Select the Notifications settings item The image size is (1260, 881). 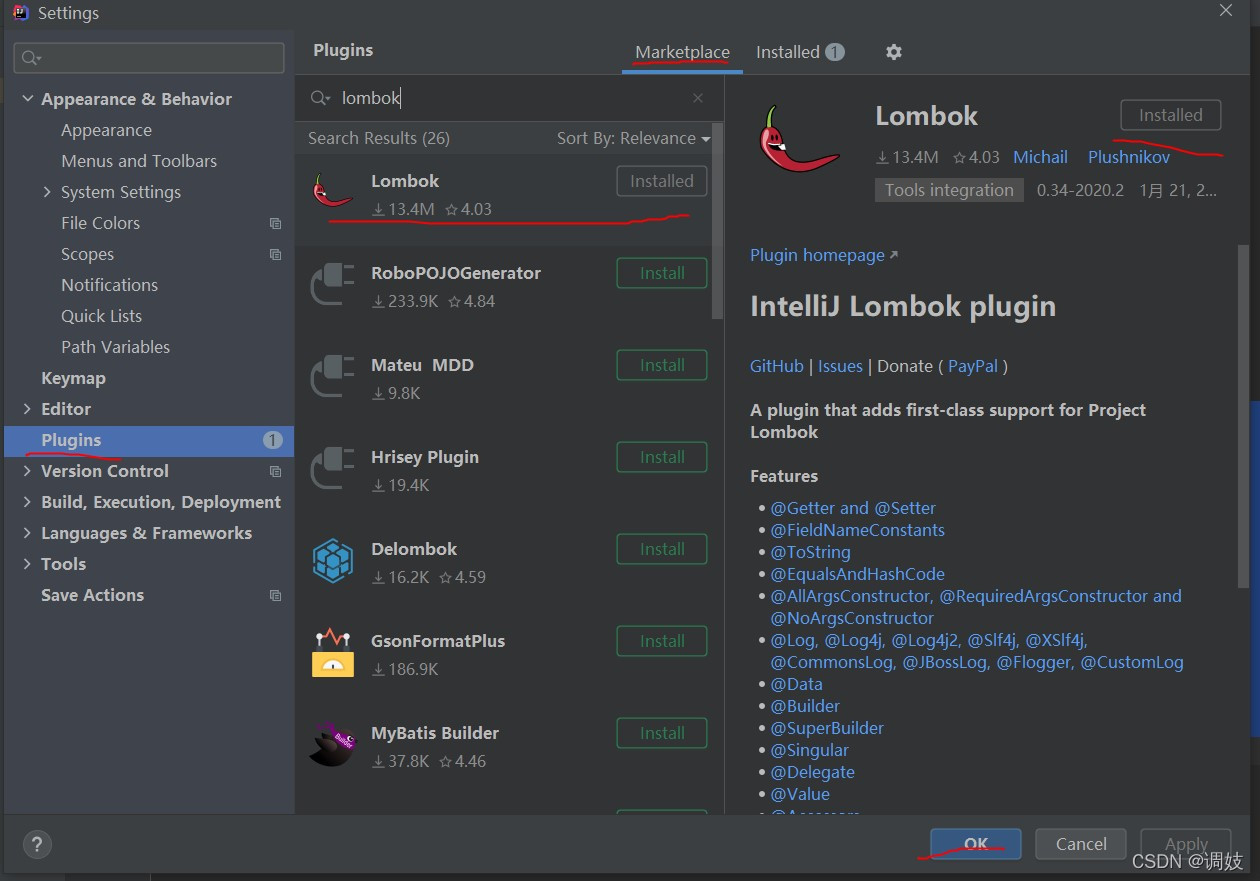[109, 285]
